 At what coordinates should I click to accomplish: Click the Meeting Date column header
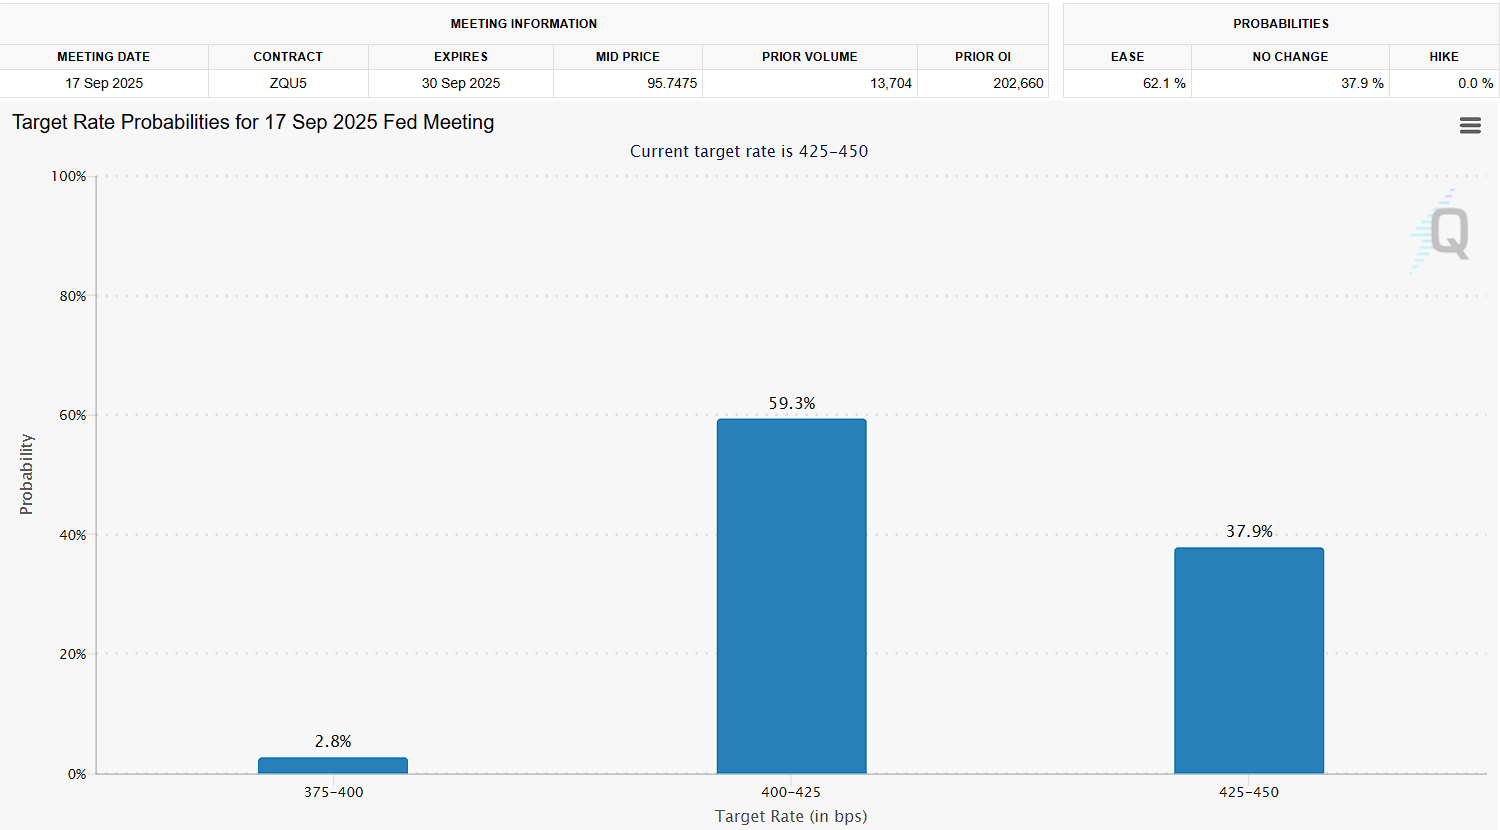104,57
